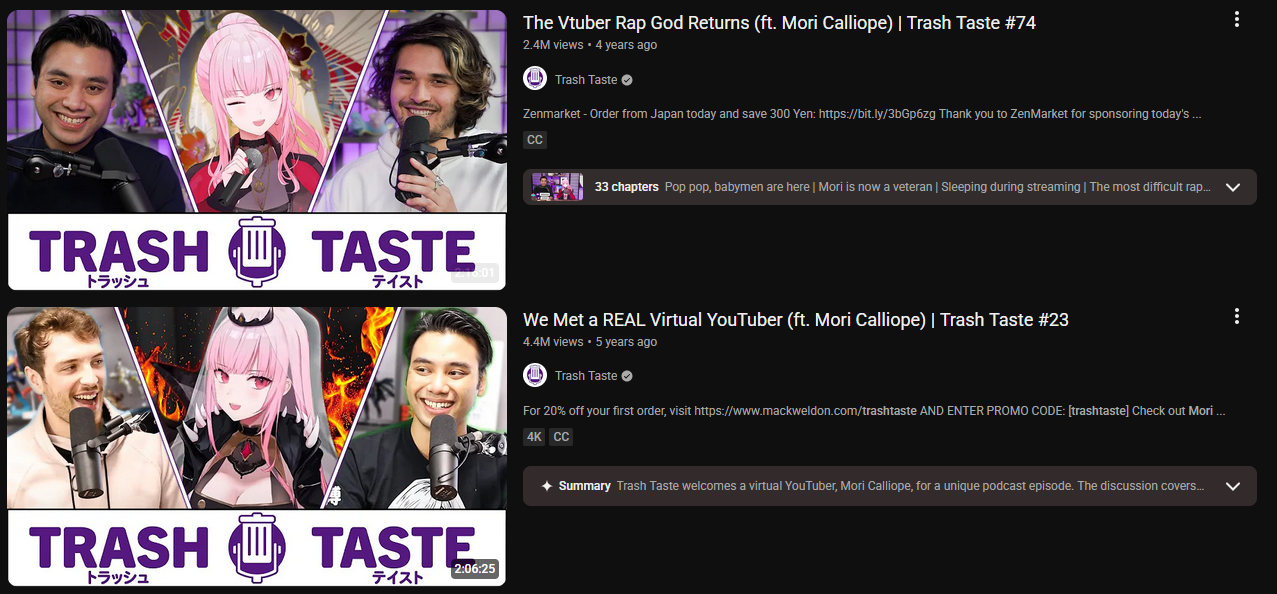This screenshot has width=1277, height=594.
Task: Click the mackweldon promo description snippet
Action: click(874, 411)
